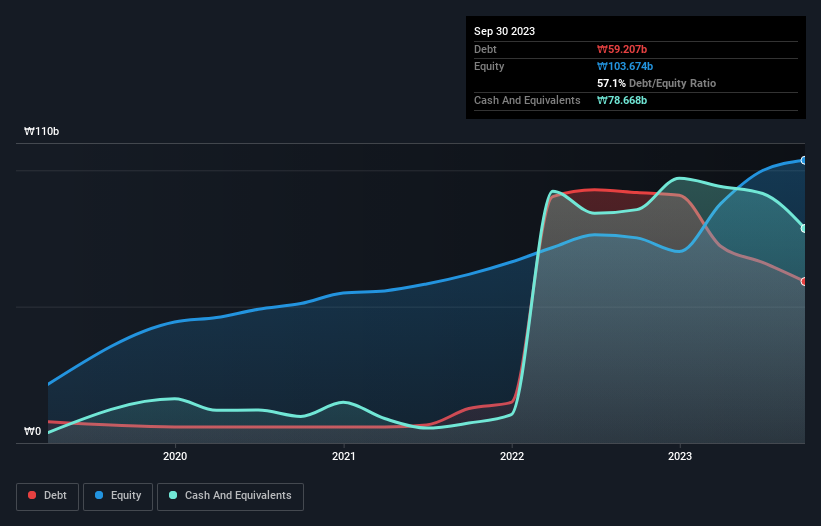Image resolution: width=821 pixels, height=526 pixels.
Task: Click the Debt row label in tooltip
Action: click(x=485, y=49)
